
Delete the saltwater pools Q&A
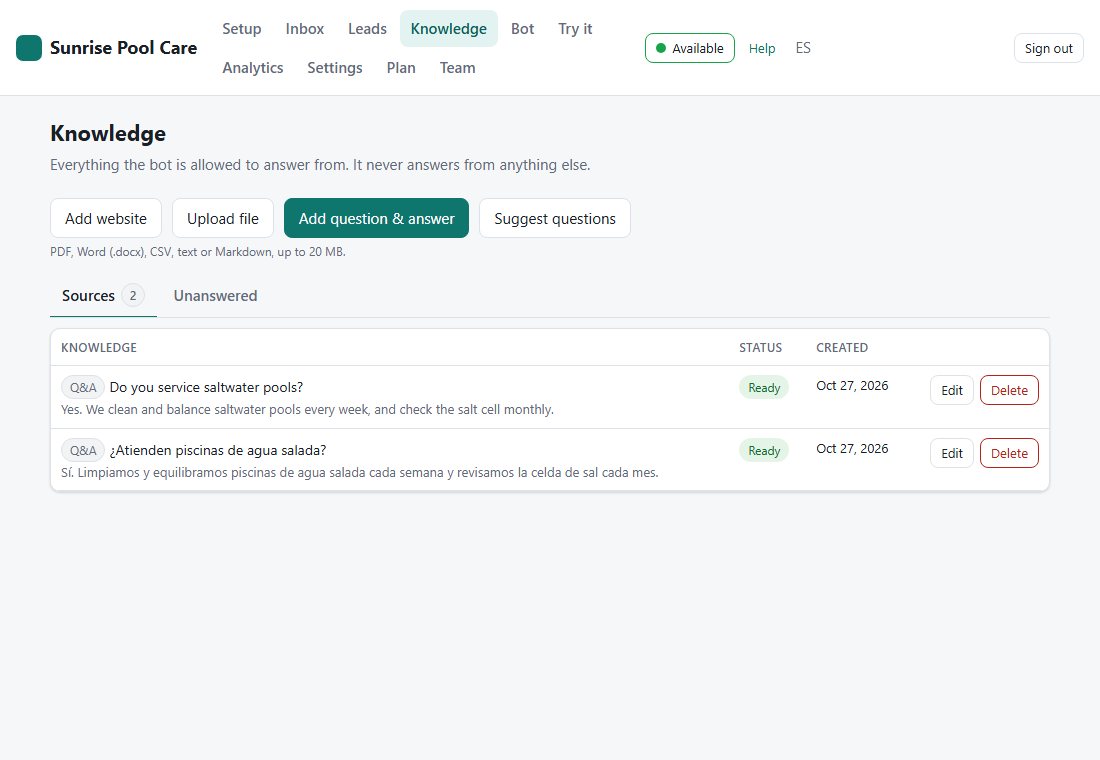1010,390
